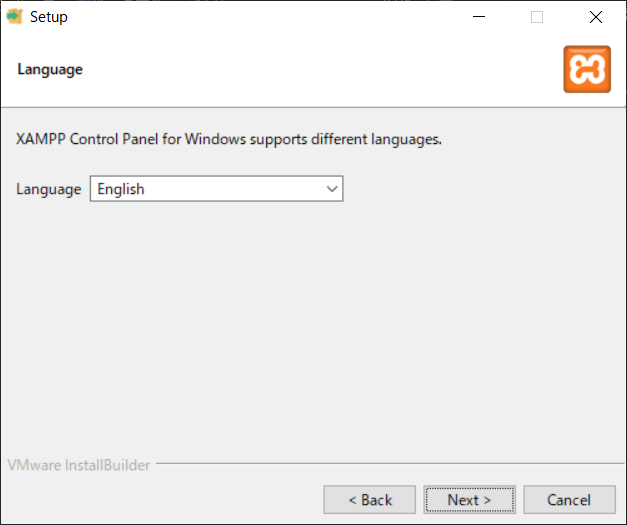Close the Setup window

[596, 17]
